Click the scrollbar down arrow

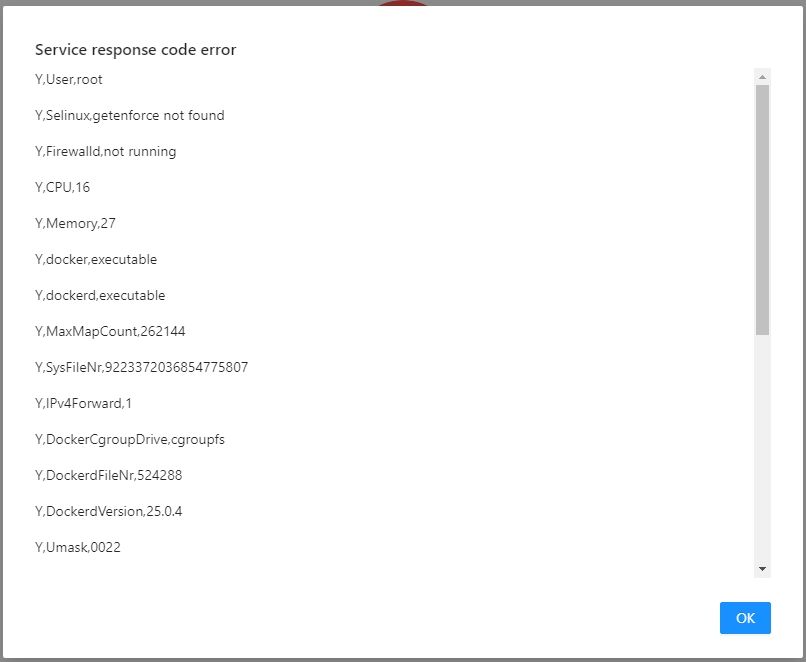pos(763,569)
